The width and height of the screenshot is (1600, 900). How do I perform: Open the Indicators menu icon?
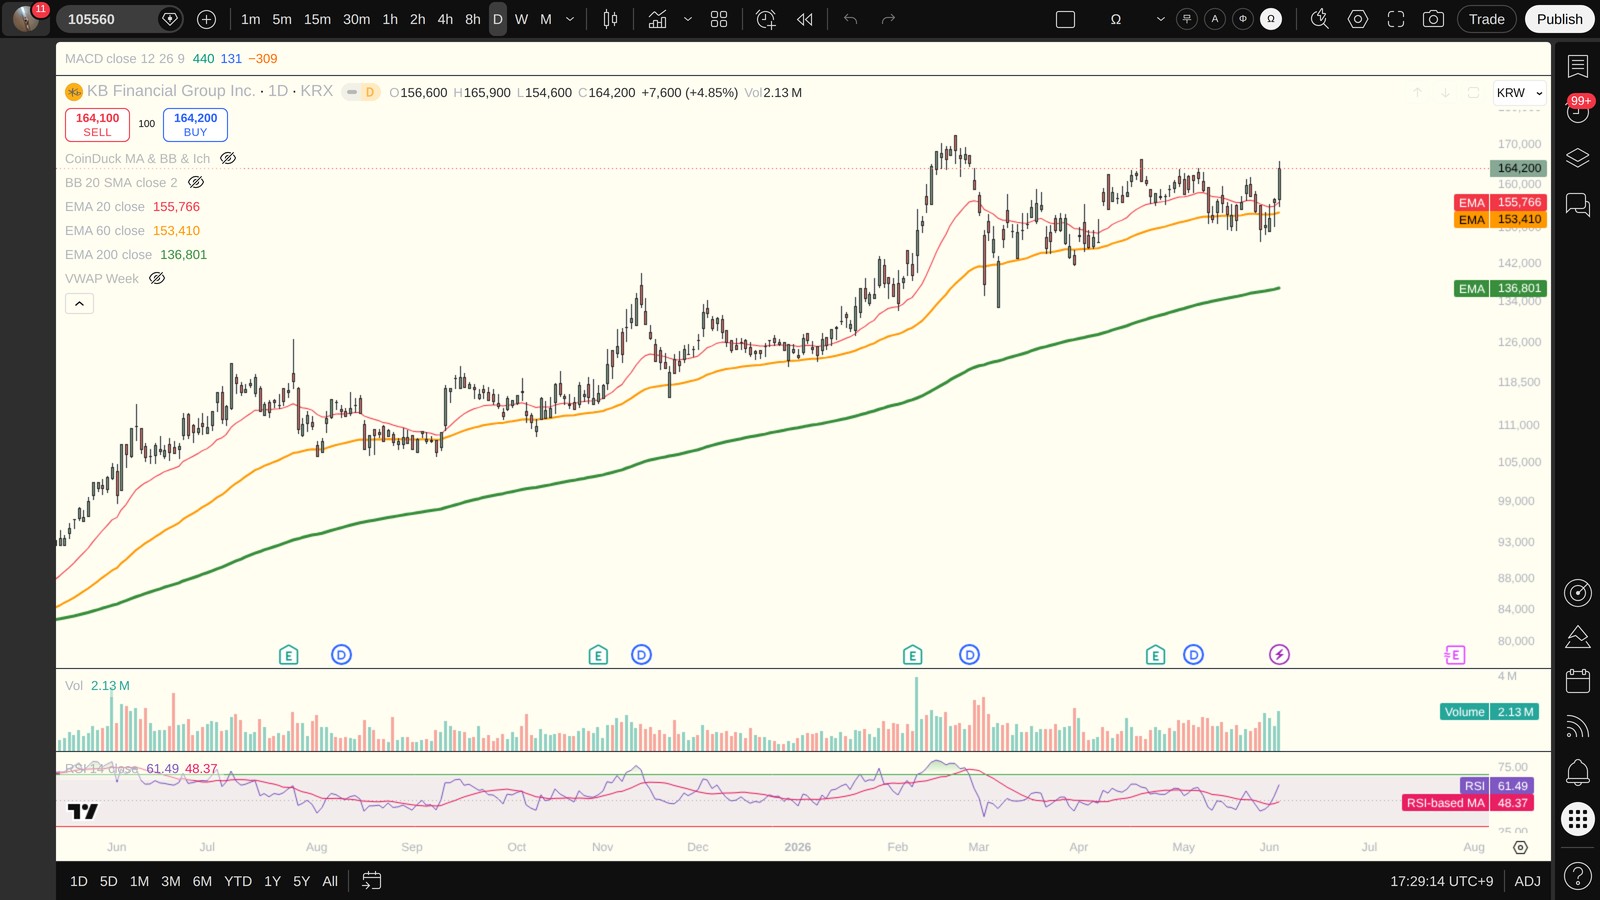coord(657,19)
